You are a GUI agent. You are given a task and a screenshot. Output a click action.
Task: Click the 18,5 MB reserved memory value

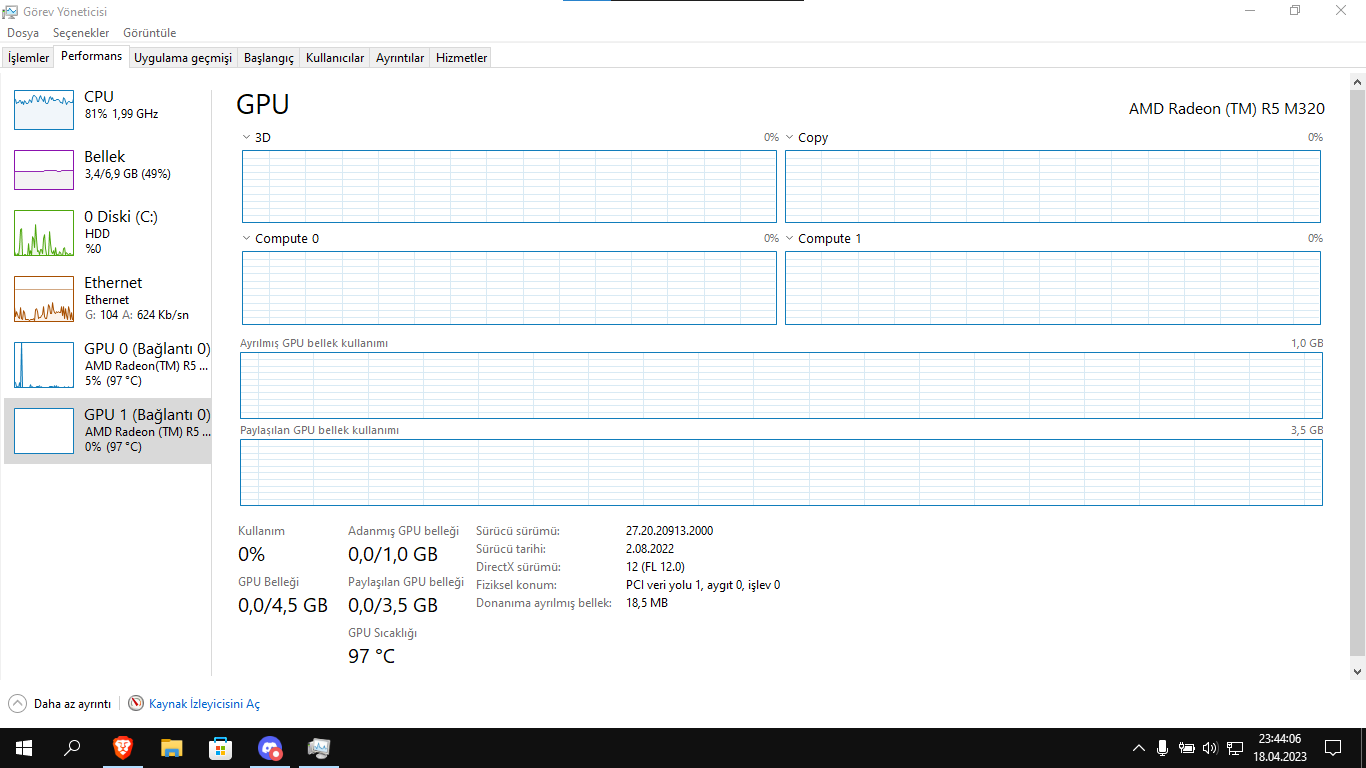[647, 603]
